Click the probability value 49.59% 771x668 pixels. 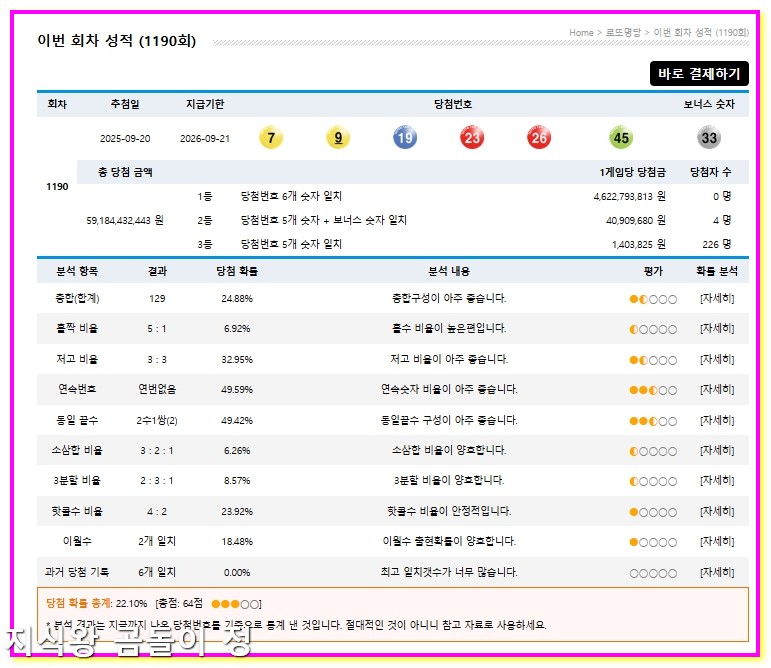237,390
